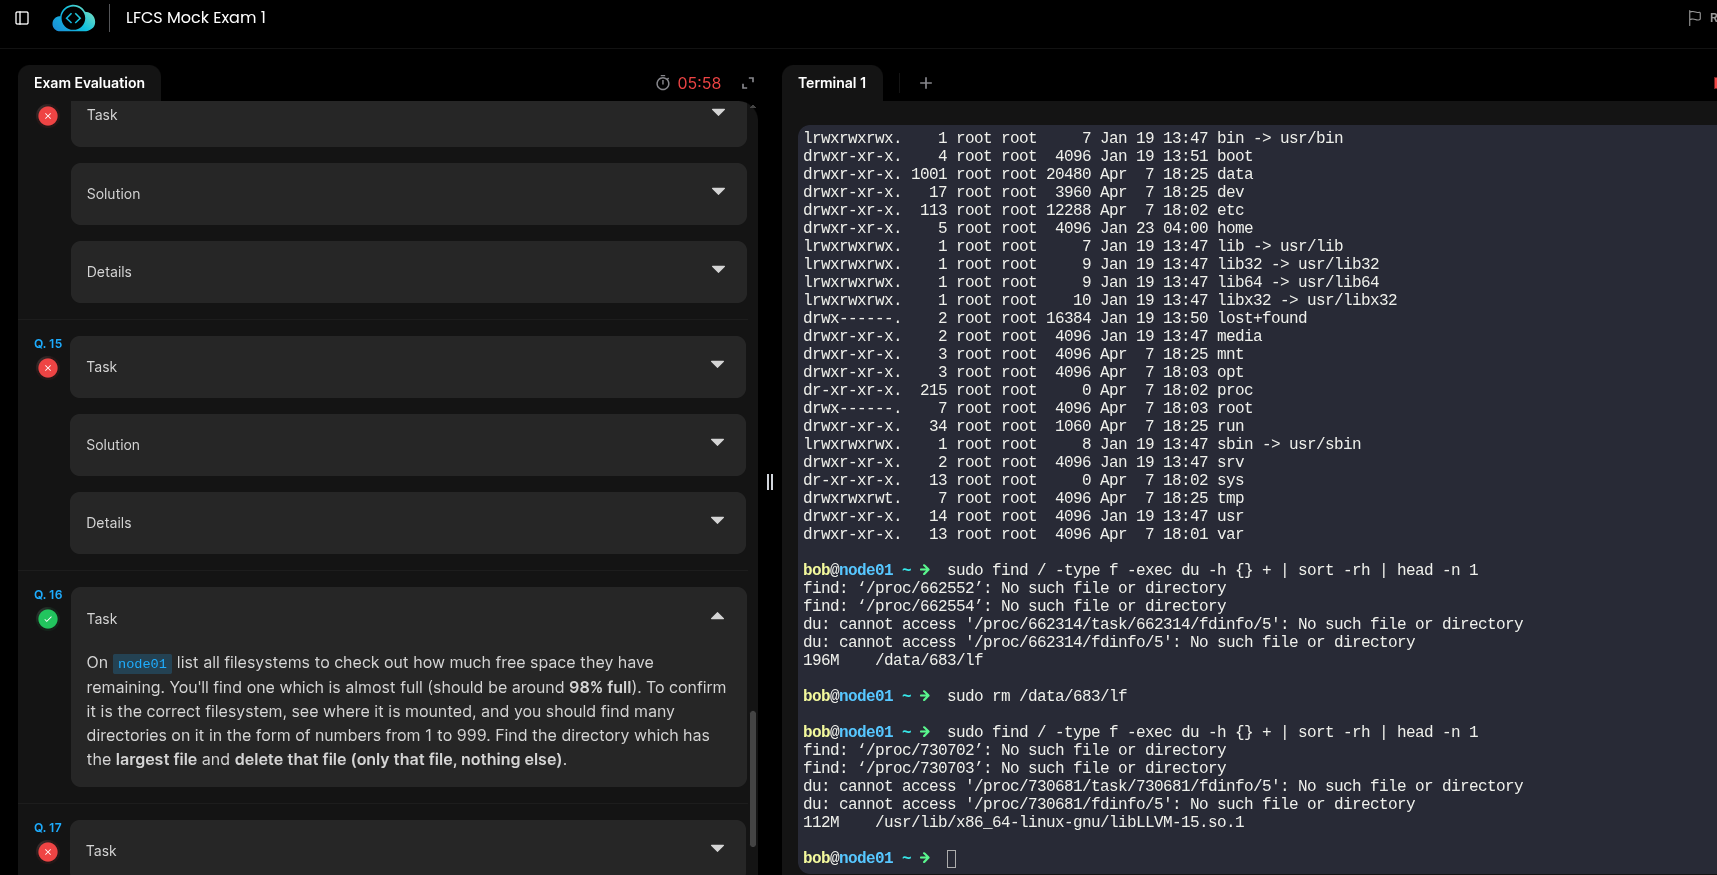The height and width of the screenshot is (875, 1717).
Task: Click the node01 link in task text
Action: (x=142, y=663)
